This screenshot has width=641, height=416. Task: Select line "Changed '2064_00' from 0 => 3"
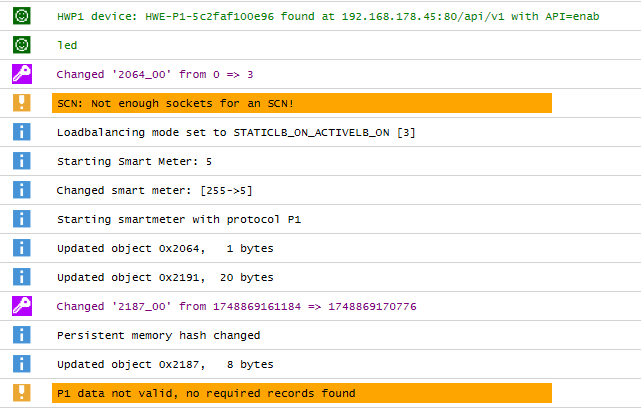(155, 74)
